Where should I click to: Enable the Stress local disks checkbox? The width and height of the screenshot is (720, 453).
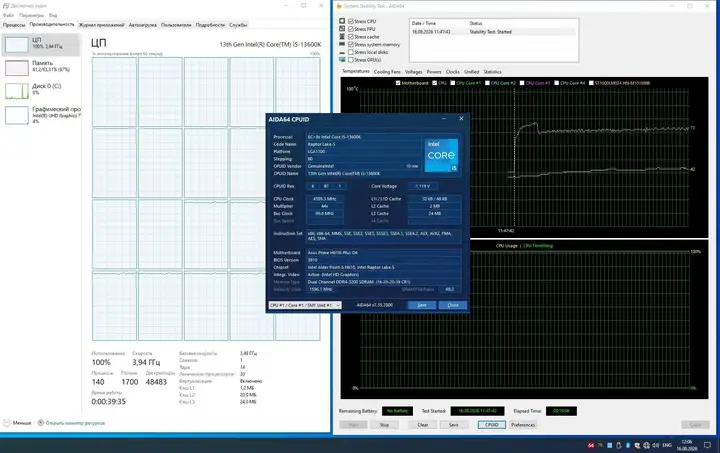tap(351, 52)
